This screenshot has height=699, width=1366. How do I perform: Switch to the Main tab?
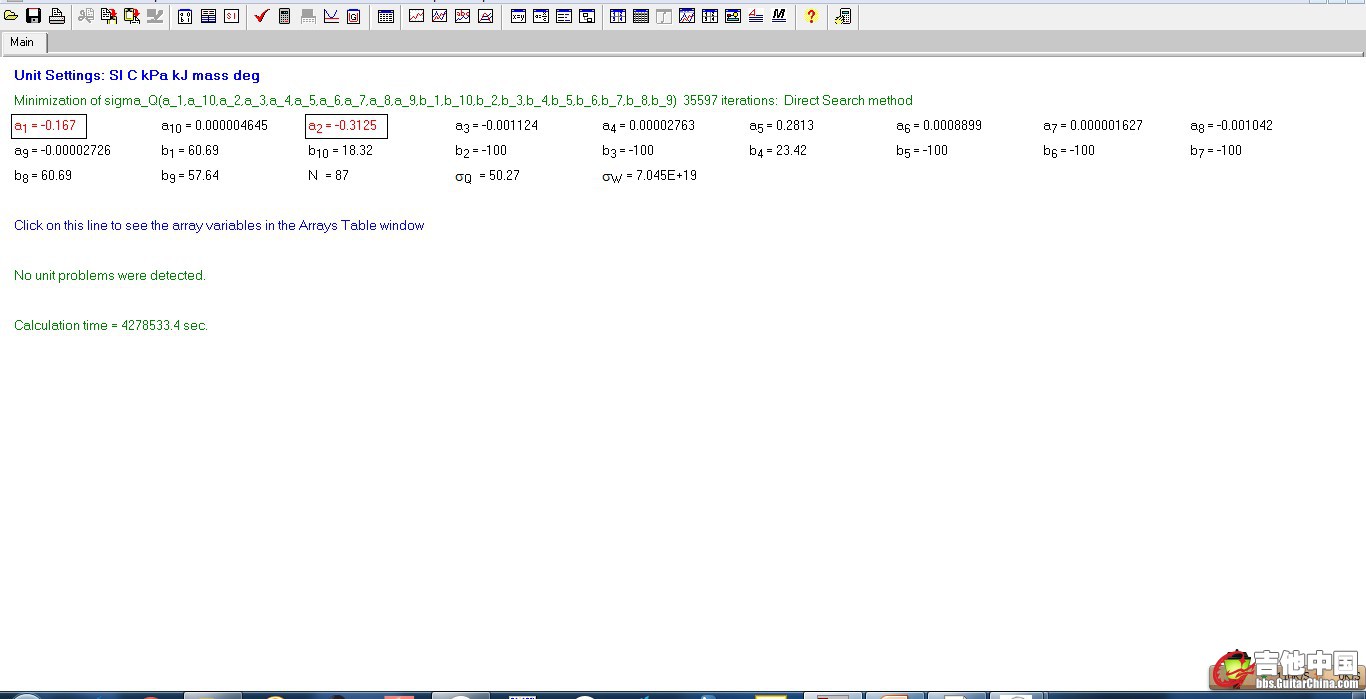pos(22,42)
